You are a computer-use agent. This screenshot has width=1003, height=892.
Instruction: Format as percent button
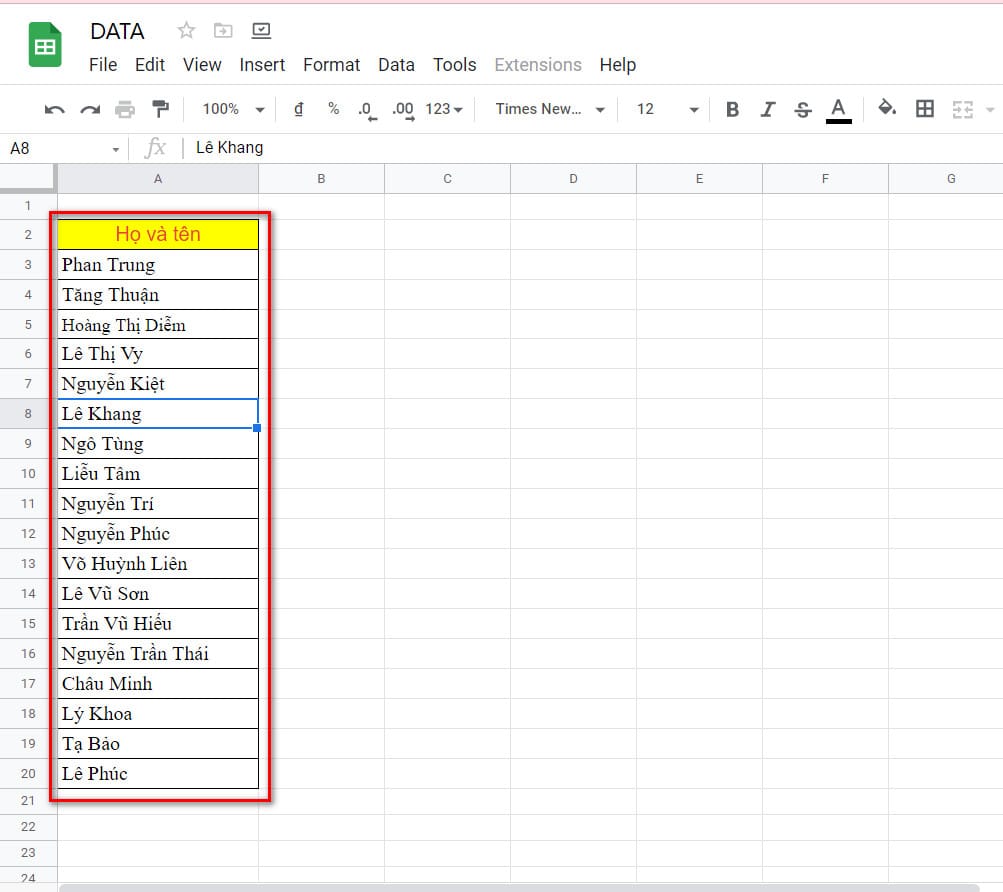point(333,109)
